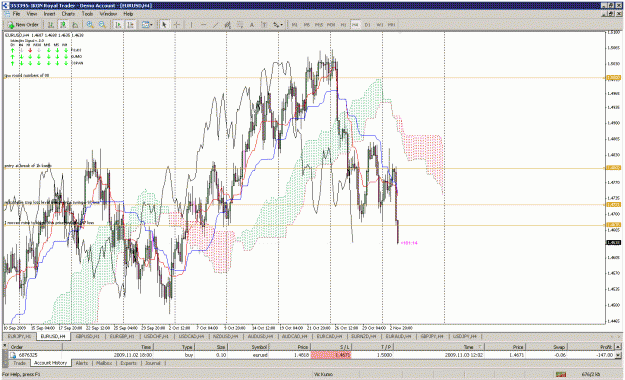Select the crosshair tool
The height and width of the screenshot is (380, 625).
(x=177, y=25)
